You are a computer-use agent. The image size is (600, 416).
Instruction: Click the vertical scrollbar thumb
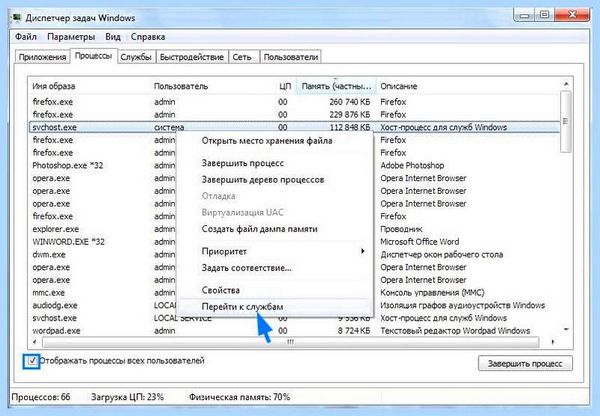(x=566, y=121)
